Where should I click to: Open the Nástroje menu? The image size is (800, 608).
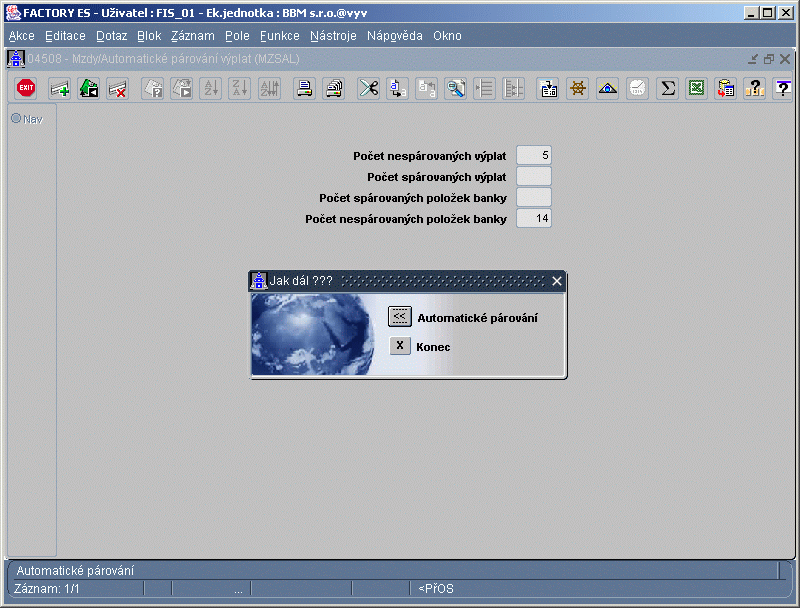(x=333, y=36)
